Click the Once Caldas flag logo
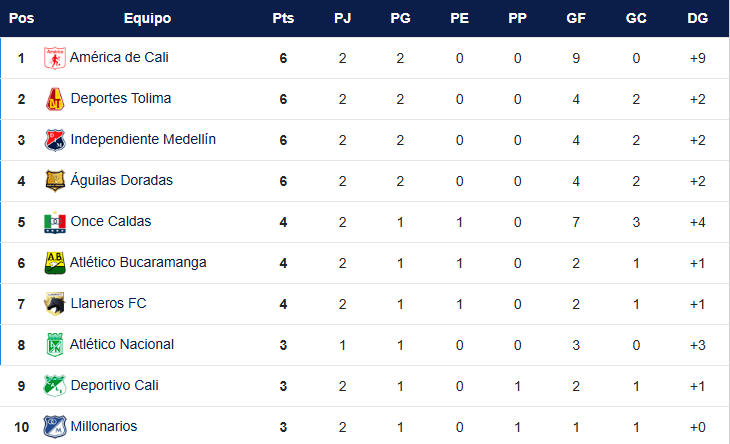Image resolution: width=730 pixels, height=444 pixels. tap(55, 222)
